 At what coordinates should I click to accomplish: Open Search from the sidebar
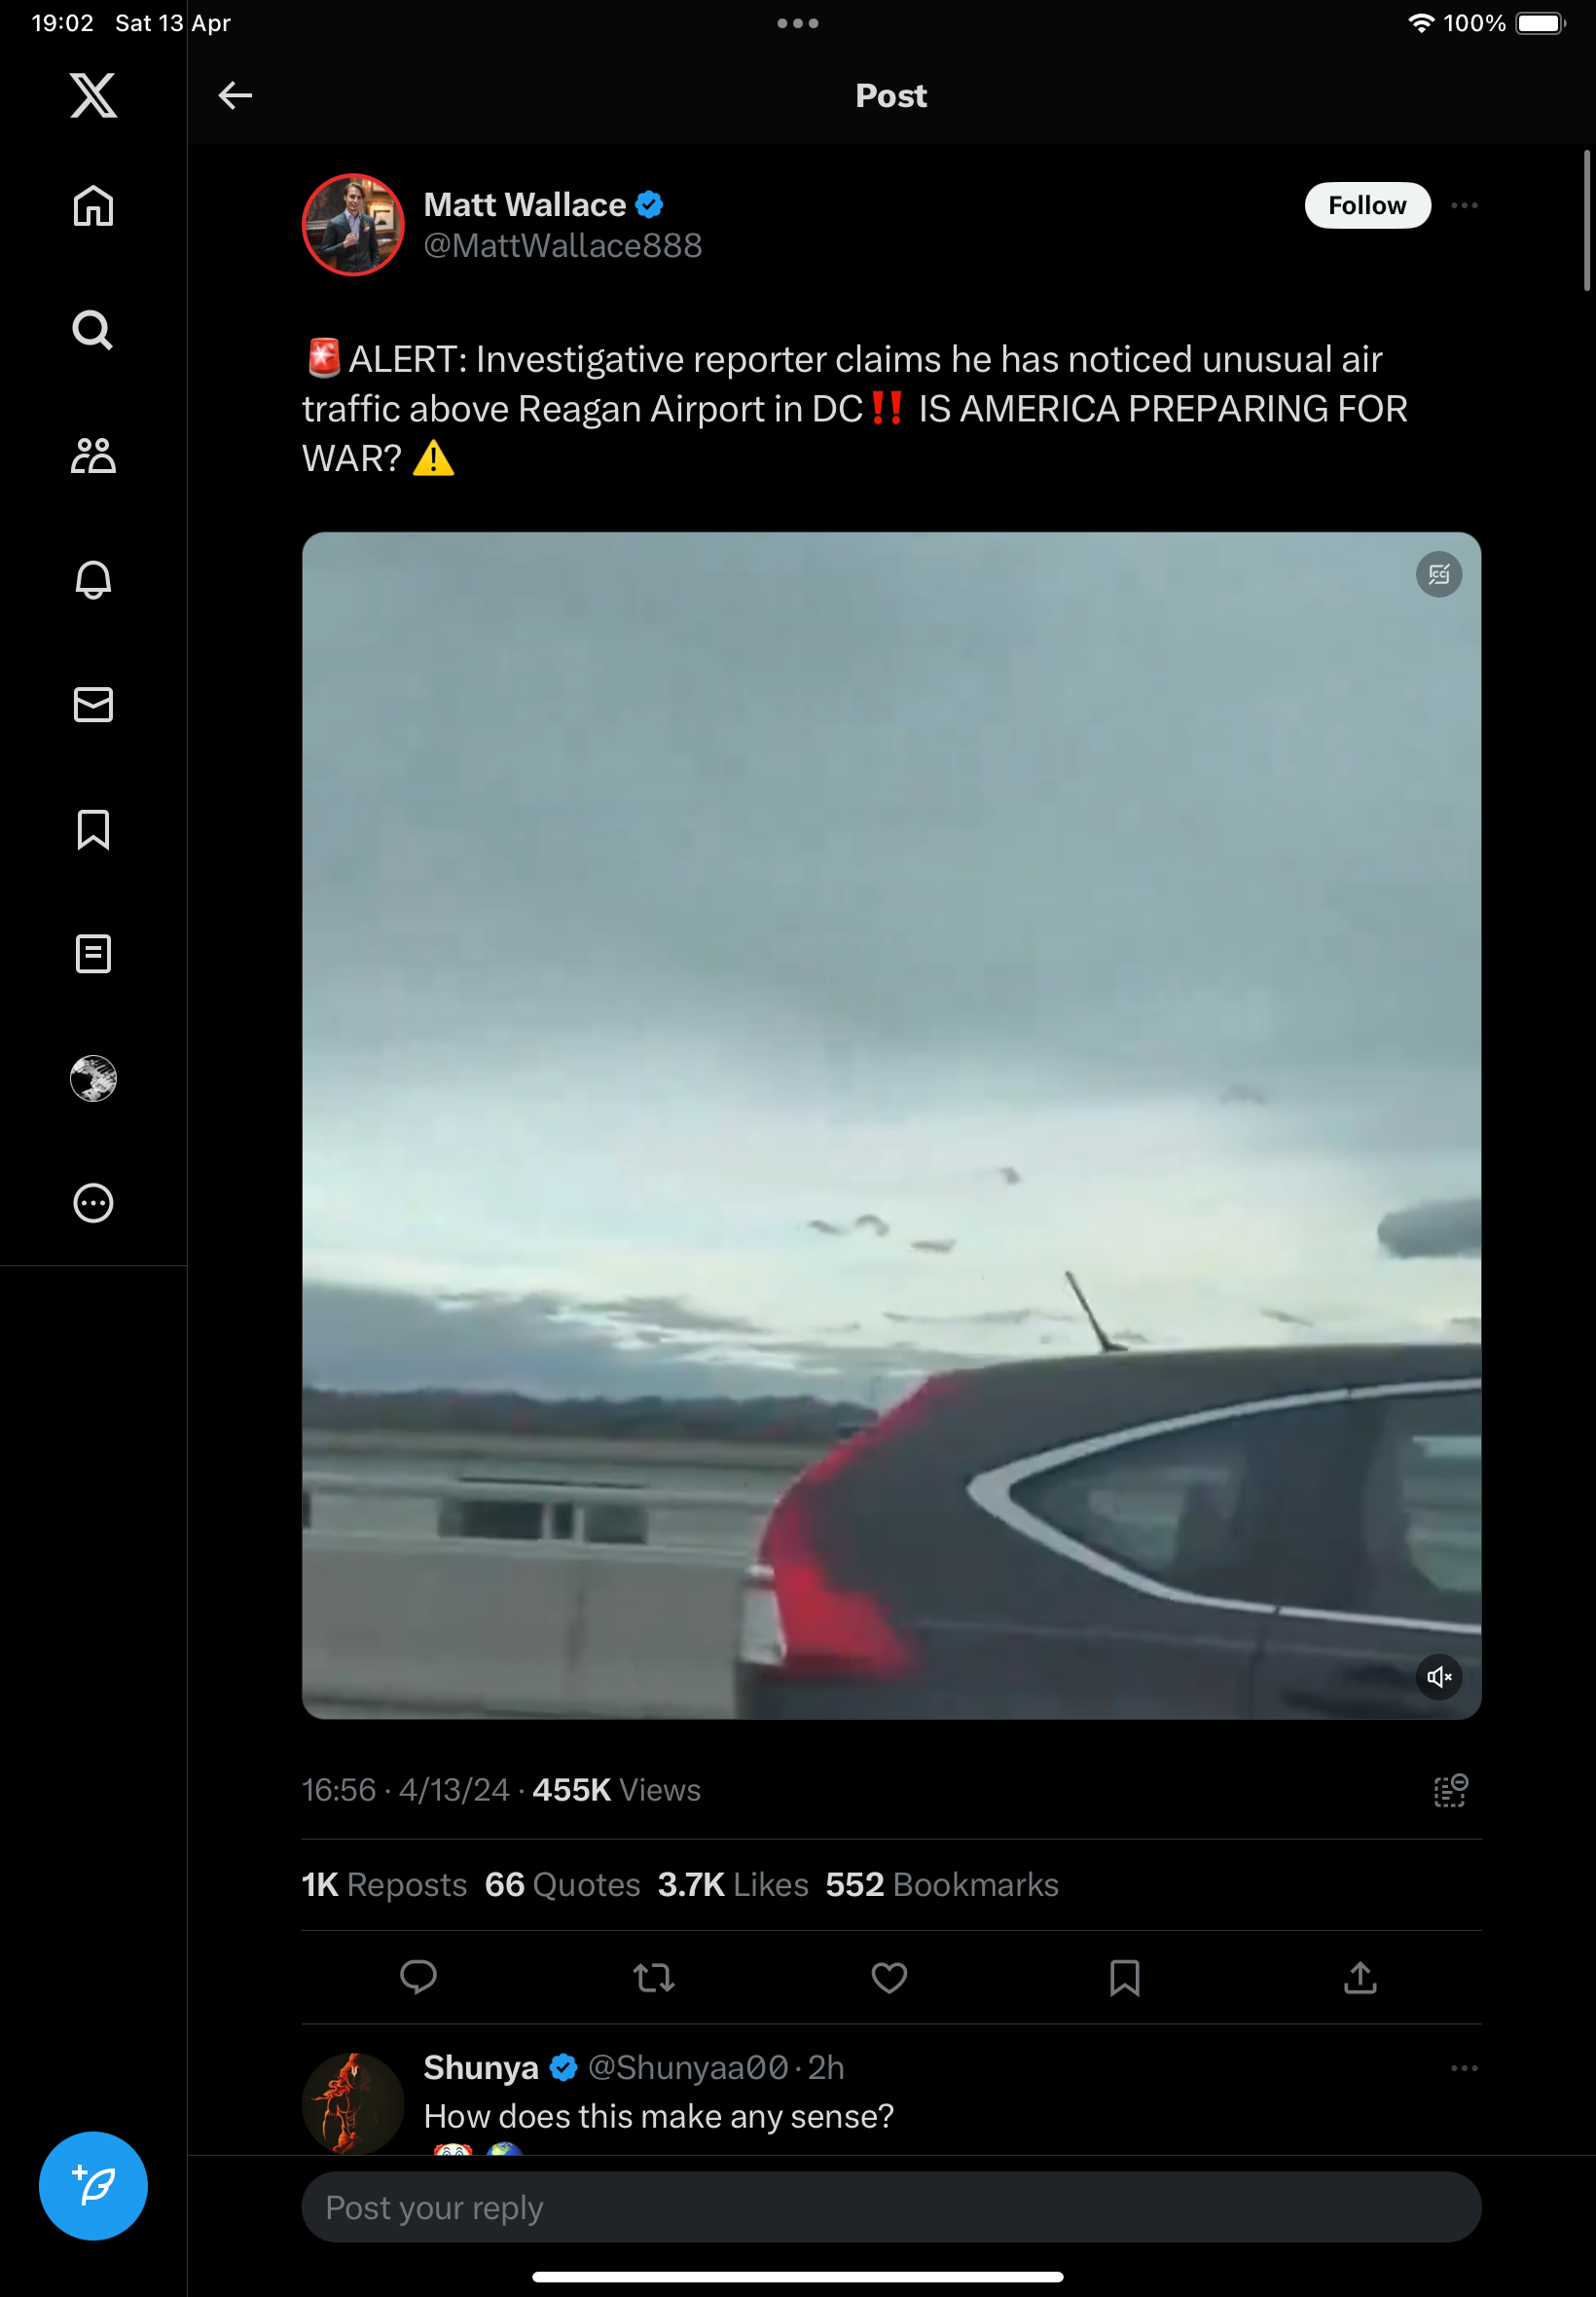click(93, 330)
